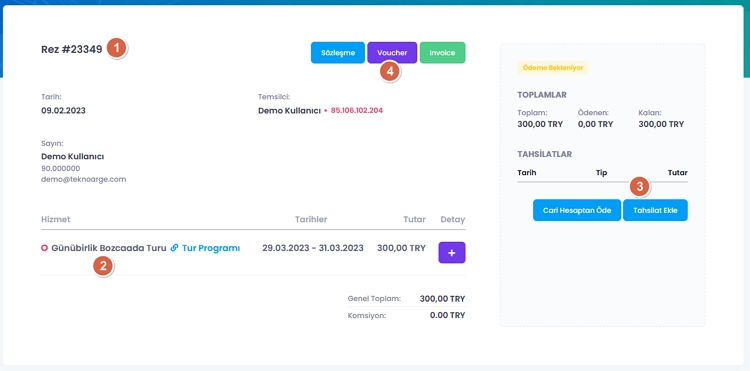Click the orange annotation marker number 1
Screen dimensions: 750x371
click(117, 48)
